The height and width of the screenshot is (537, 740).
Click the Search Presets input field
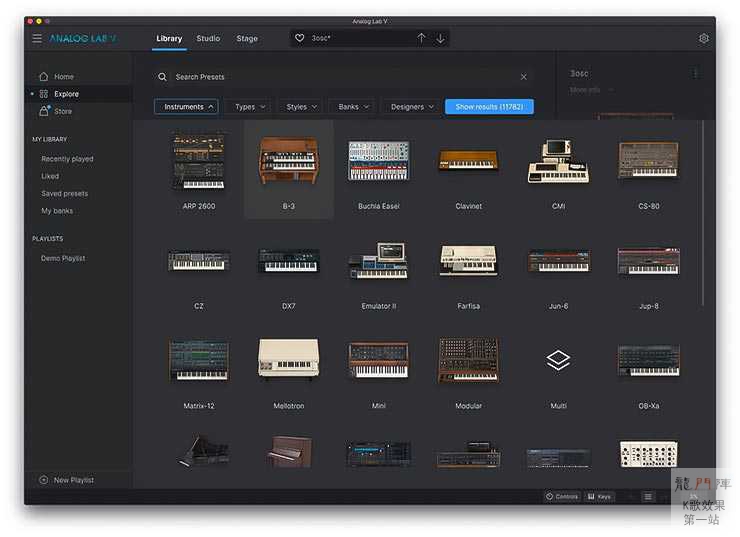pos(345,76)
